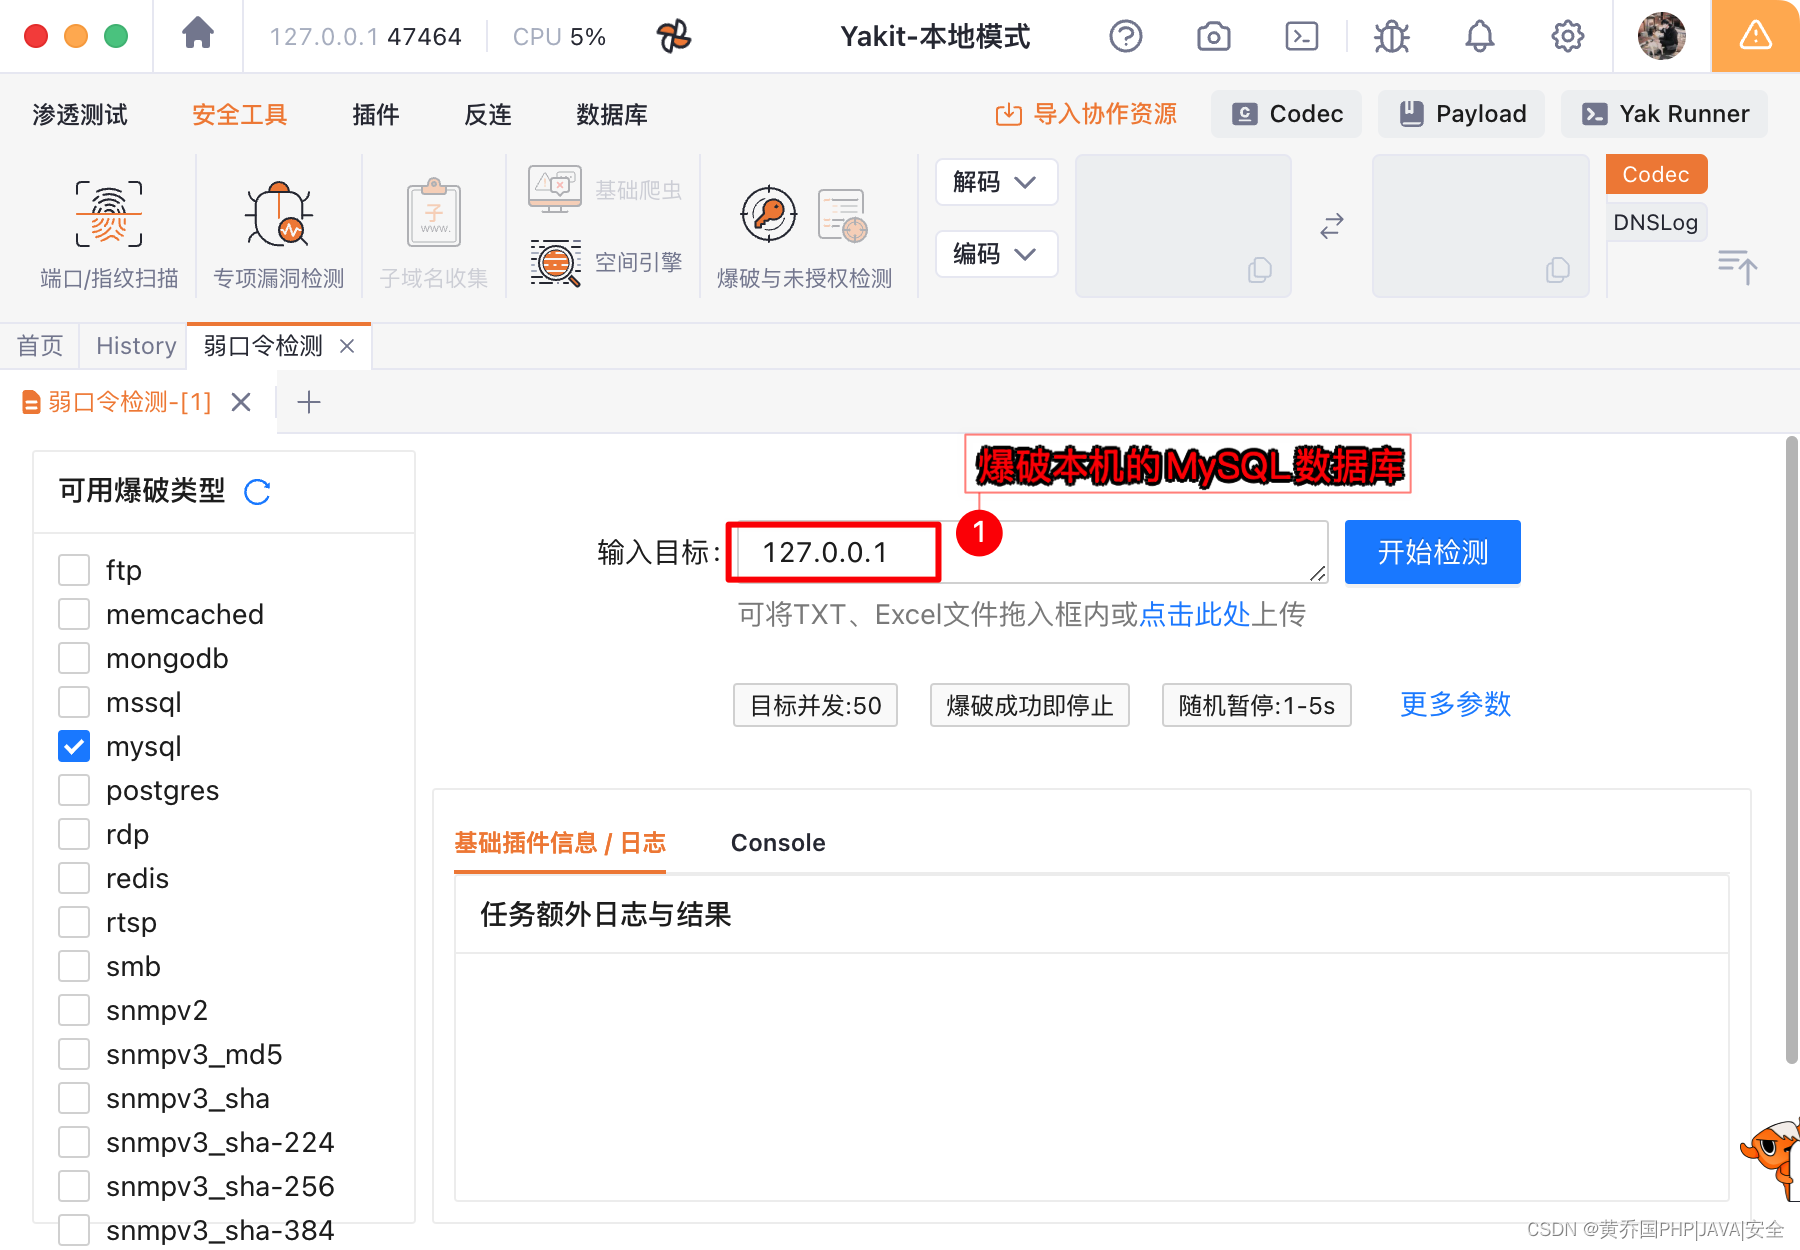
Task: Open 基础爬虫 crawler tool
Action: click(x=605, y=190)
